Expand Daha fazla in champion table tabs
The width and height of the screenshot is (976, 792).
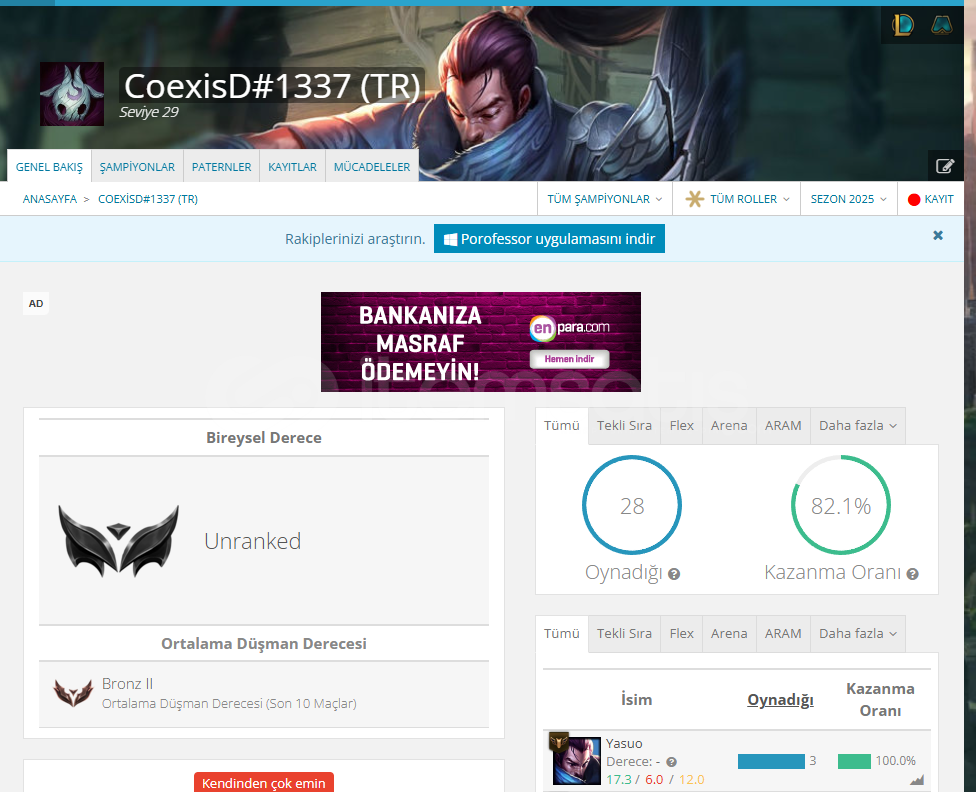858,634
